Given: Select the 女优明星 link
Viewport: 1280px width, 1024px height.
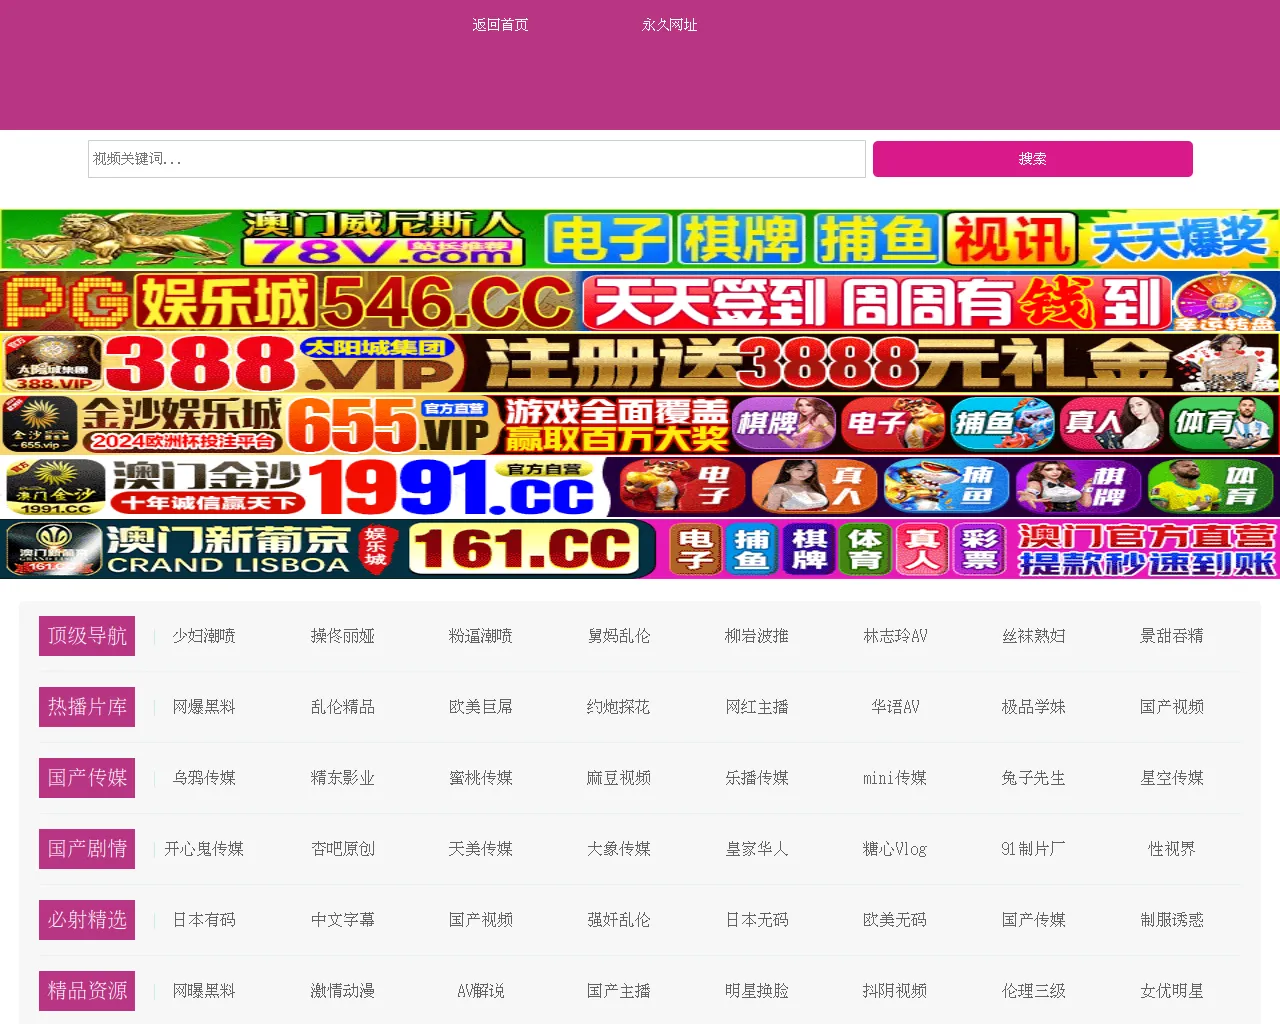Looking at the screenshot, I should coord(1172,991).
